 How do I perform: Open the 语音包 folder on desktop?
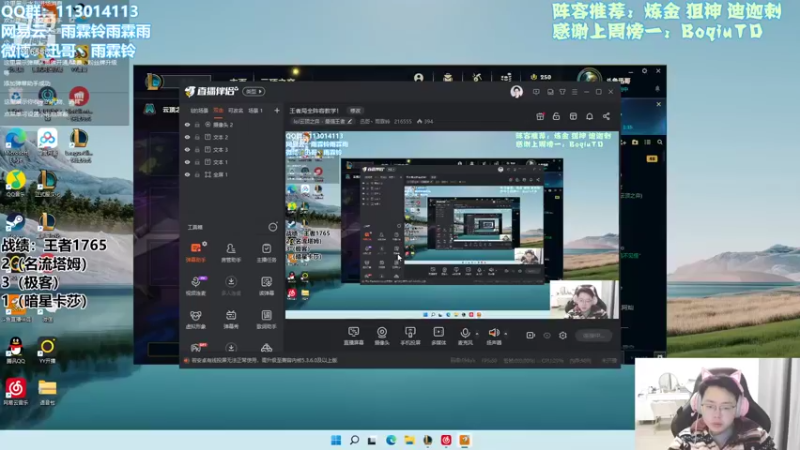tap(47, 391)
